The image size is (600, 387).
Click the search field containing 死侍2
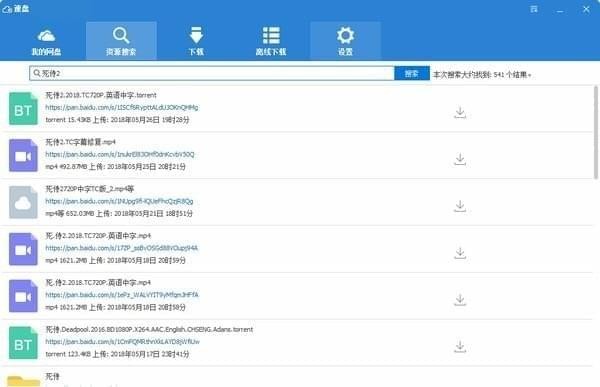[212, 73]
